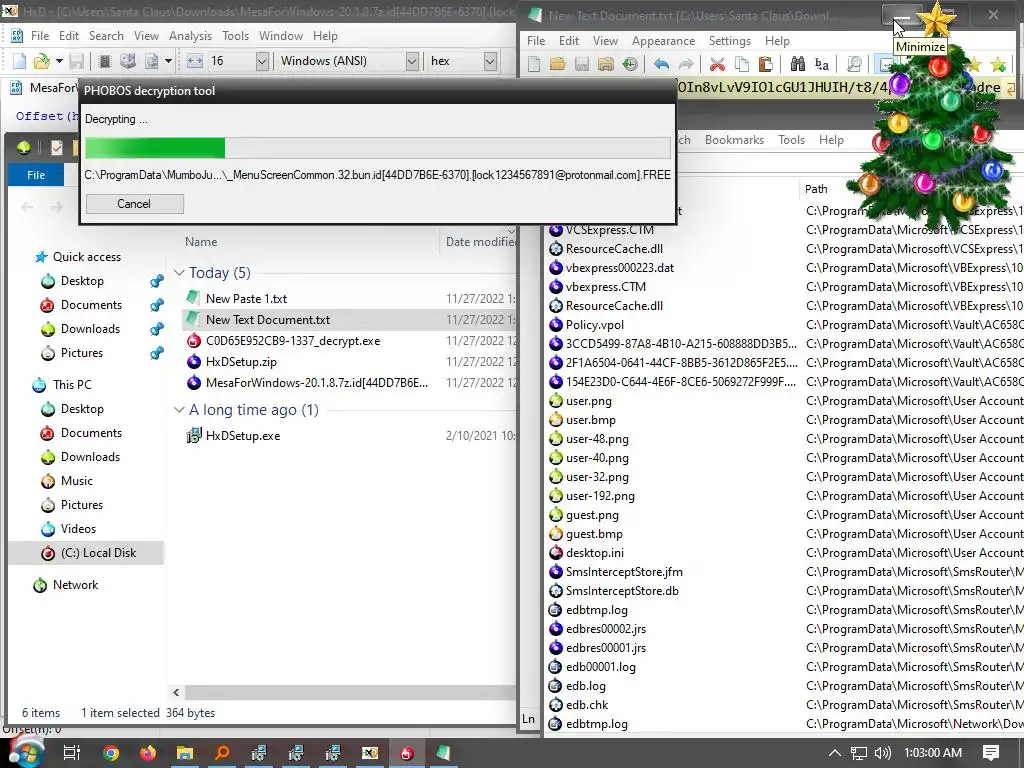Click Cut scissors icon in Notepad2 toolbar
Viewport: 1024px width, 768px height.
(x=717, y=64)
